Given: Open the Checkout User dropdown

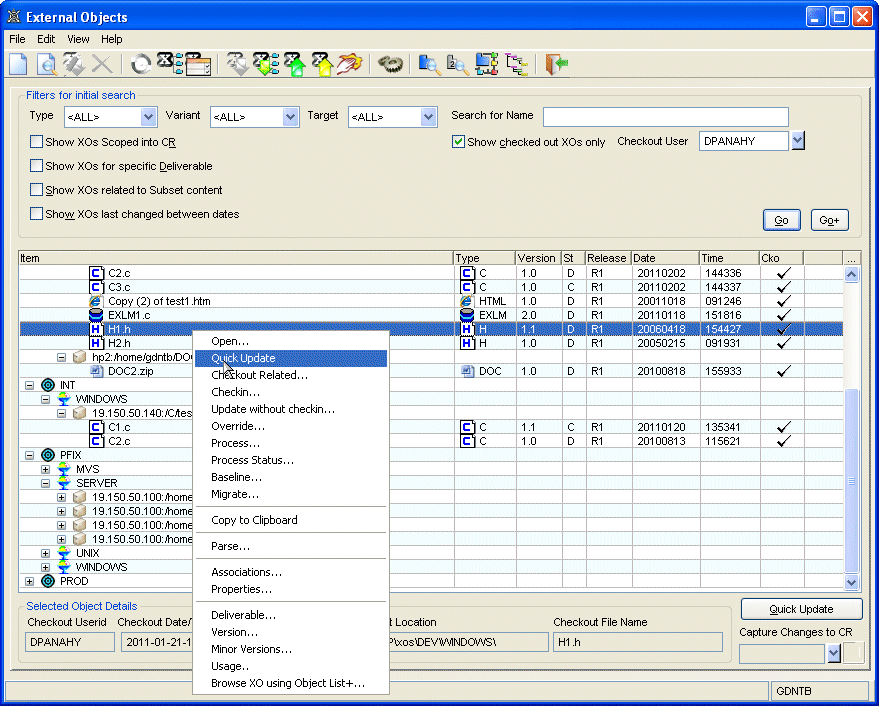Looking at the screenshot, I should (797, 141).
